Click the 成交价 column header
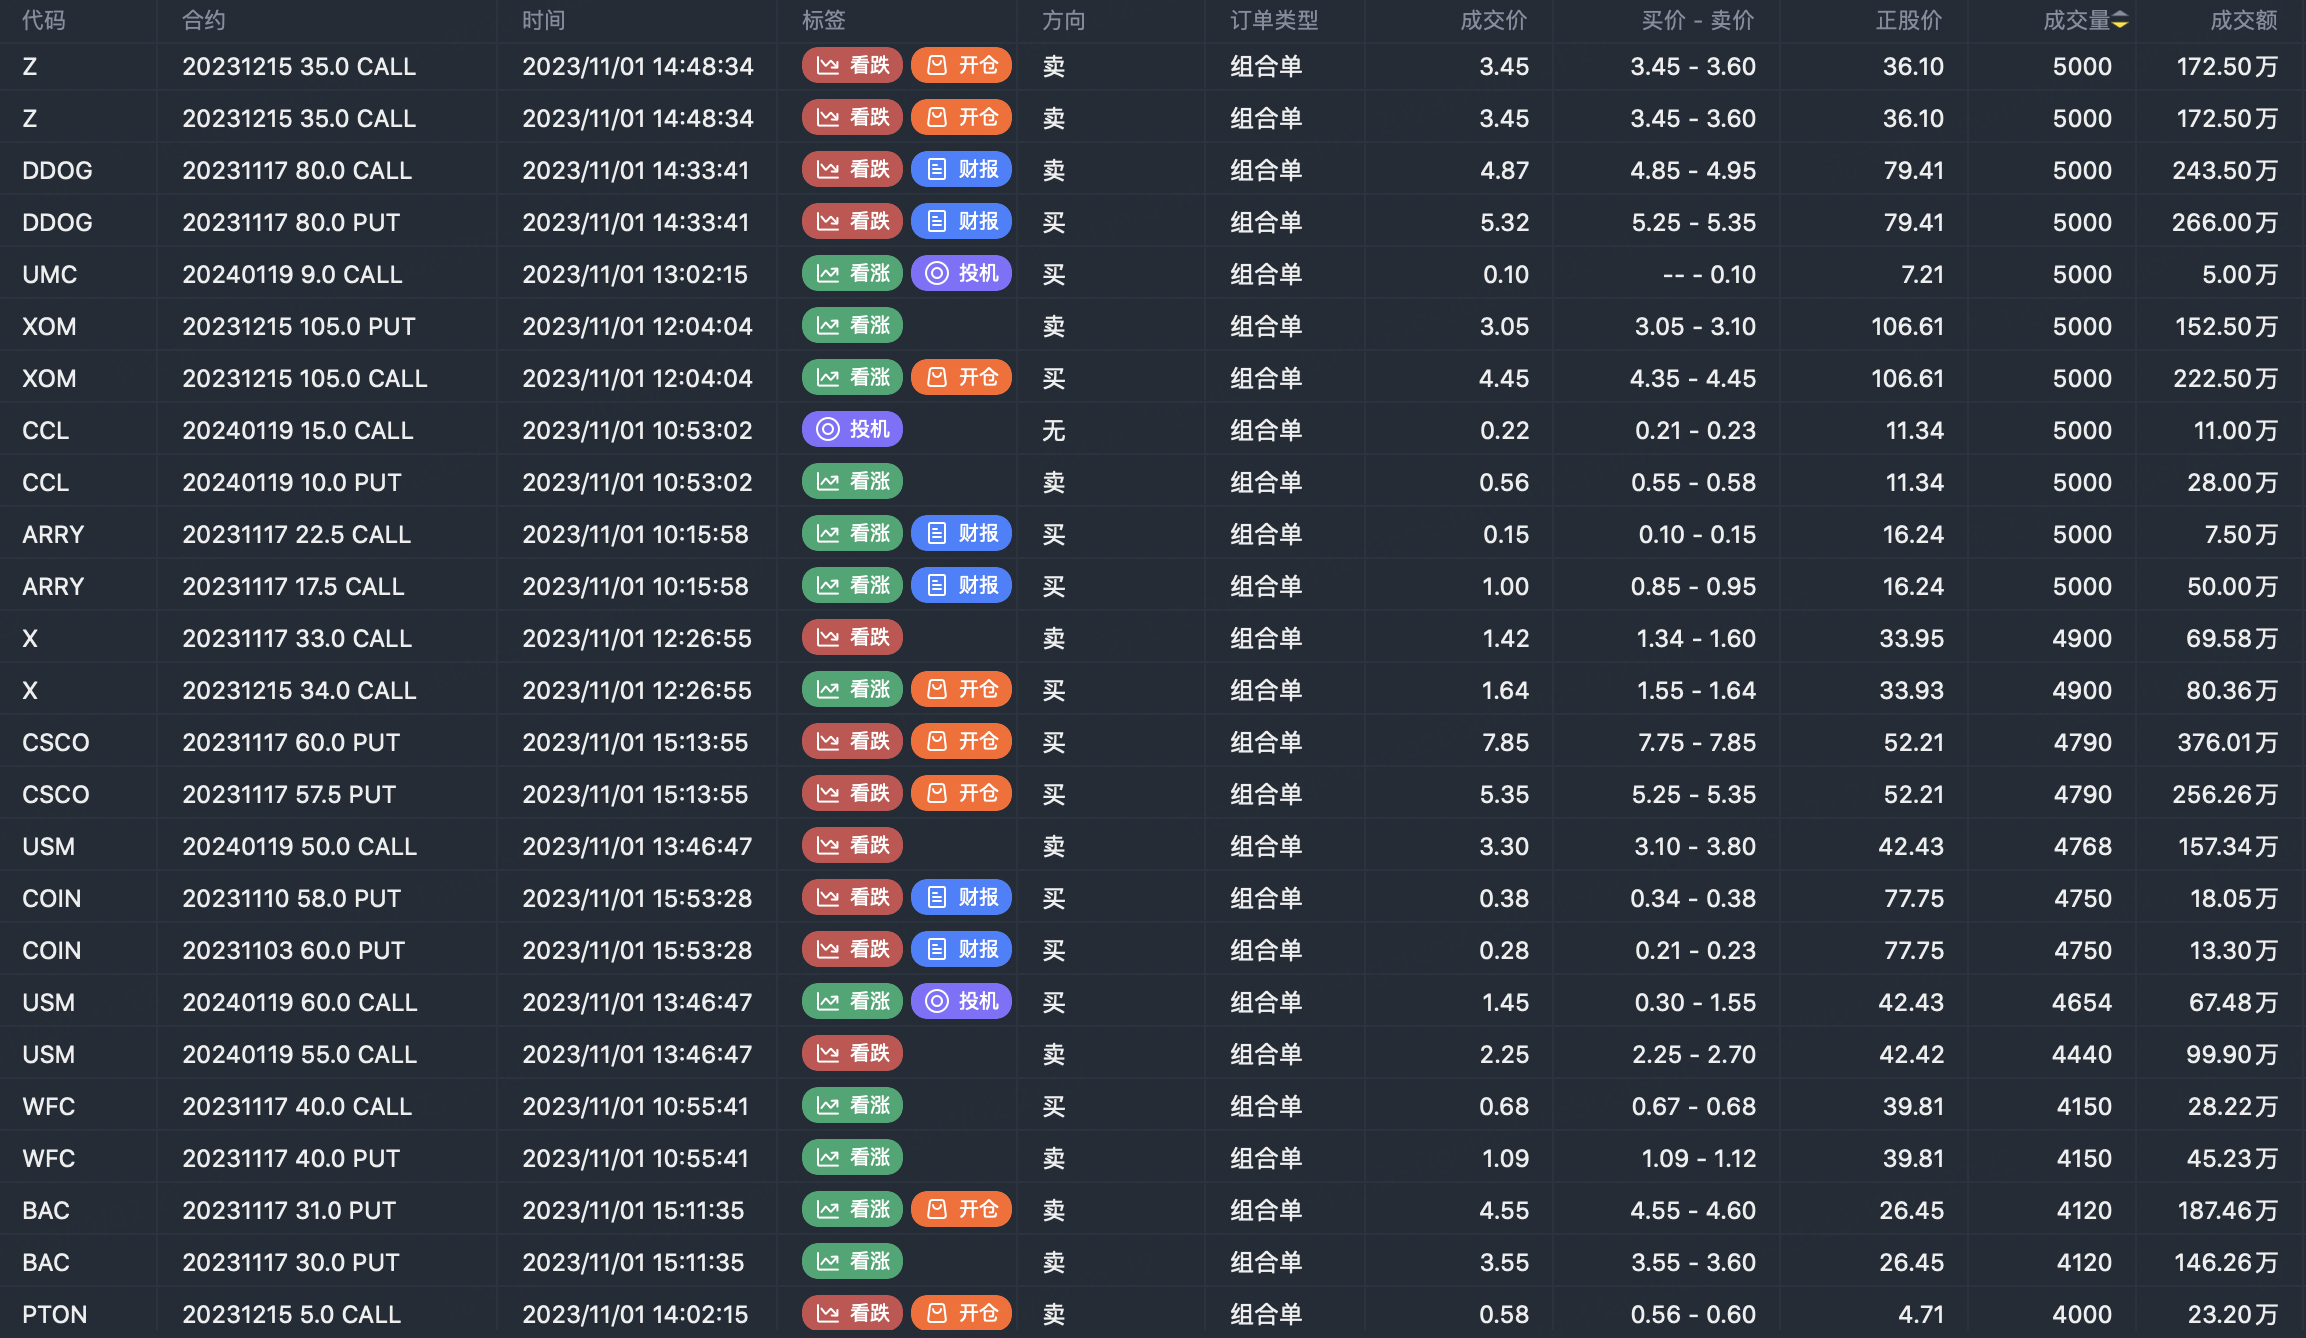 [1494, 20]
